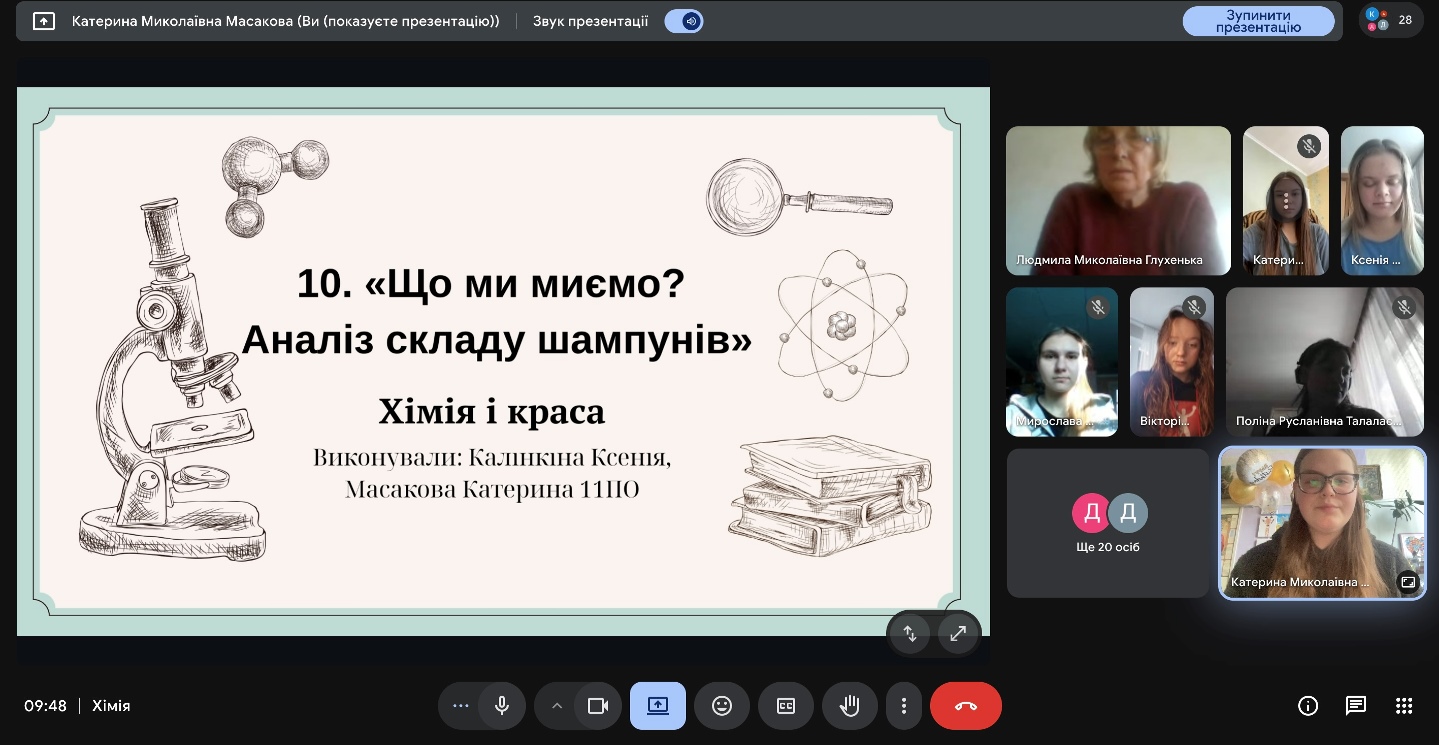This screenshot has width=1439, height=745.
Task: Open the three-dot more options menu
Action: point(904,706)
